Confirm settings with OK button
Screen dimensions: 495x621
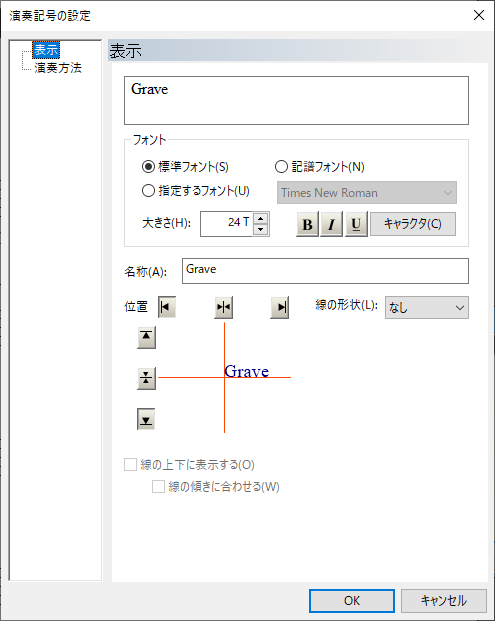(352, 600)
